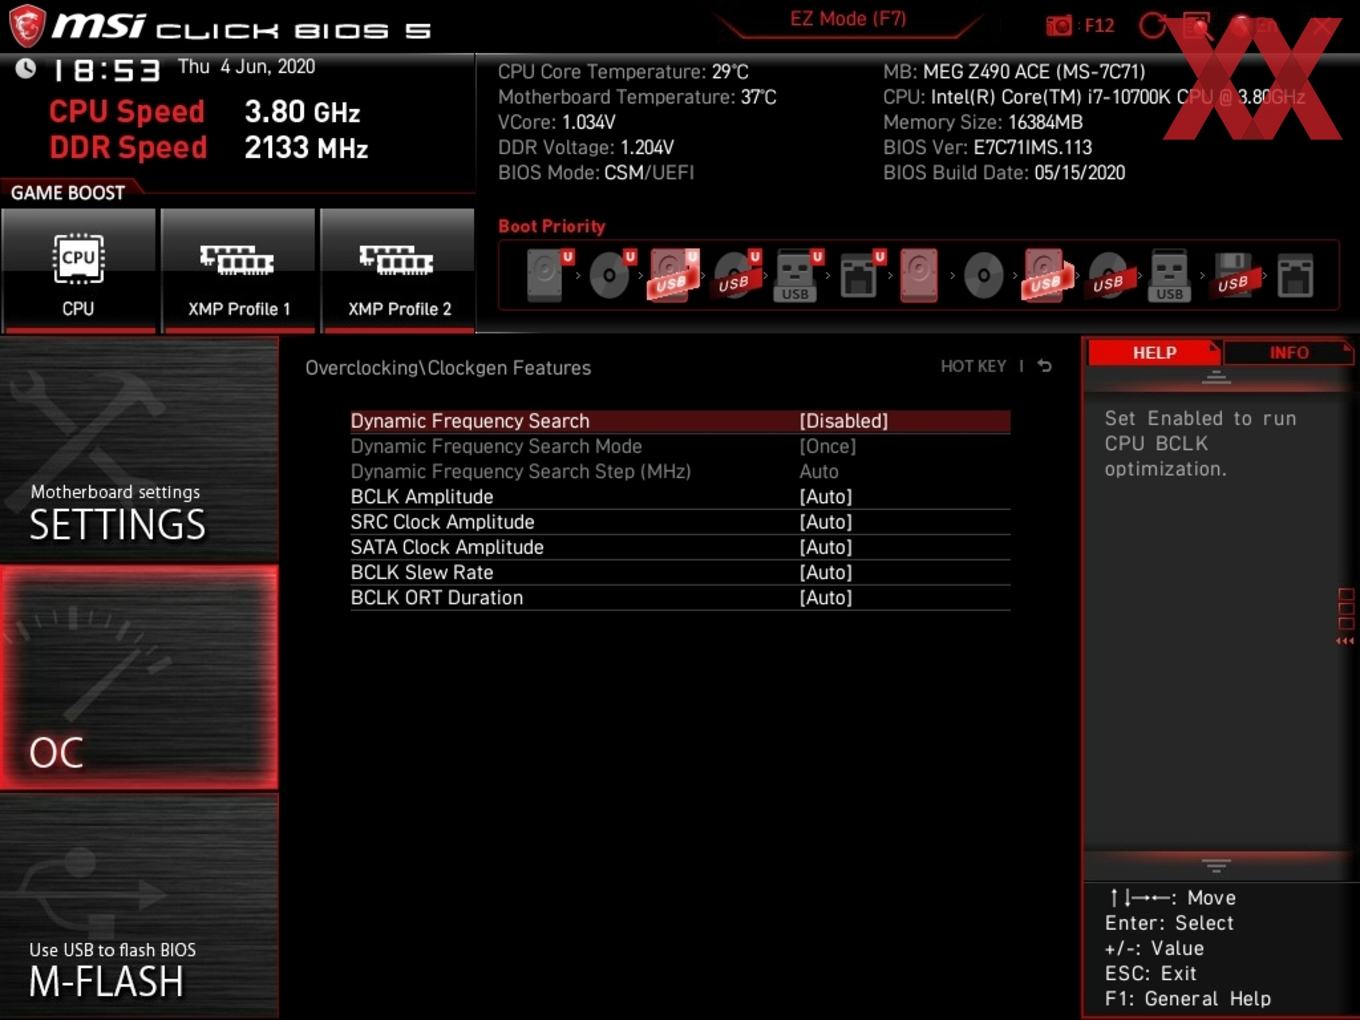Click the BIOS Mode CSM/UEFI text
Screen dimensions: 1360x1020
coord(596,172)
